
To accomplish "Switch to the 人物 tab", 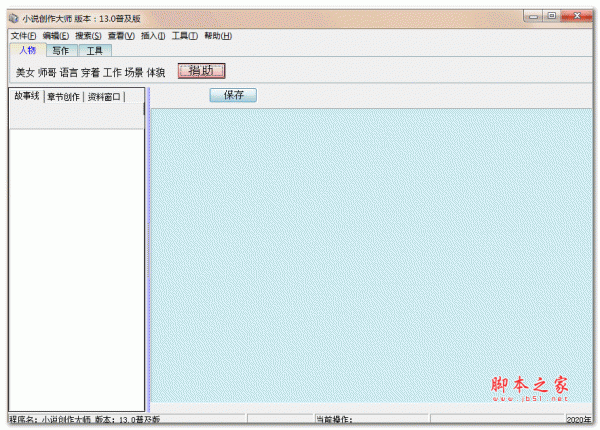I will point(28,50).
